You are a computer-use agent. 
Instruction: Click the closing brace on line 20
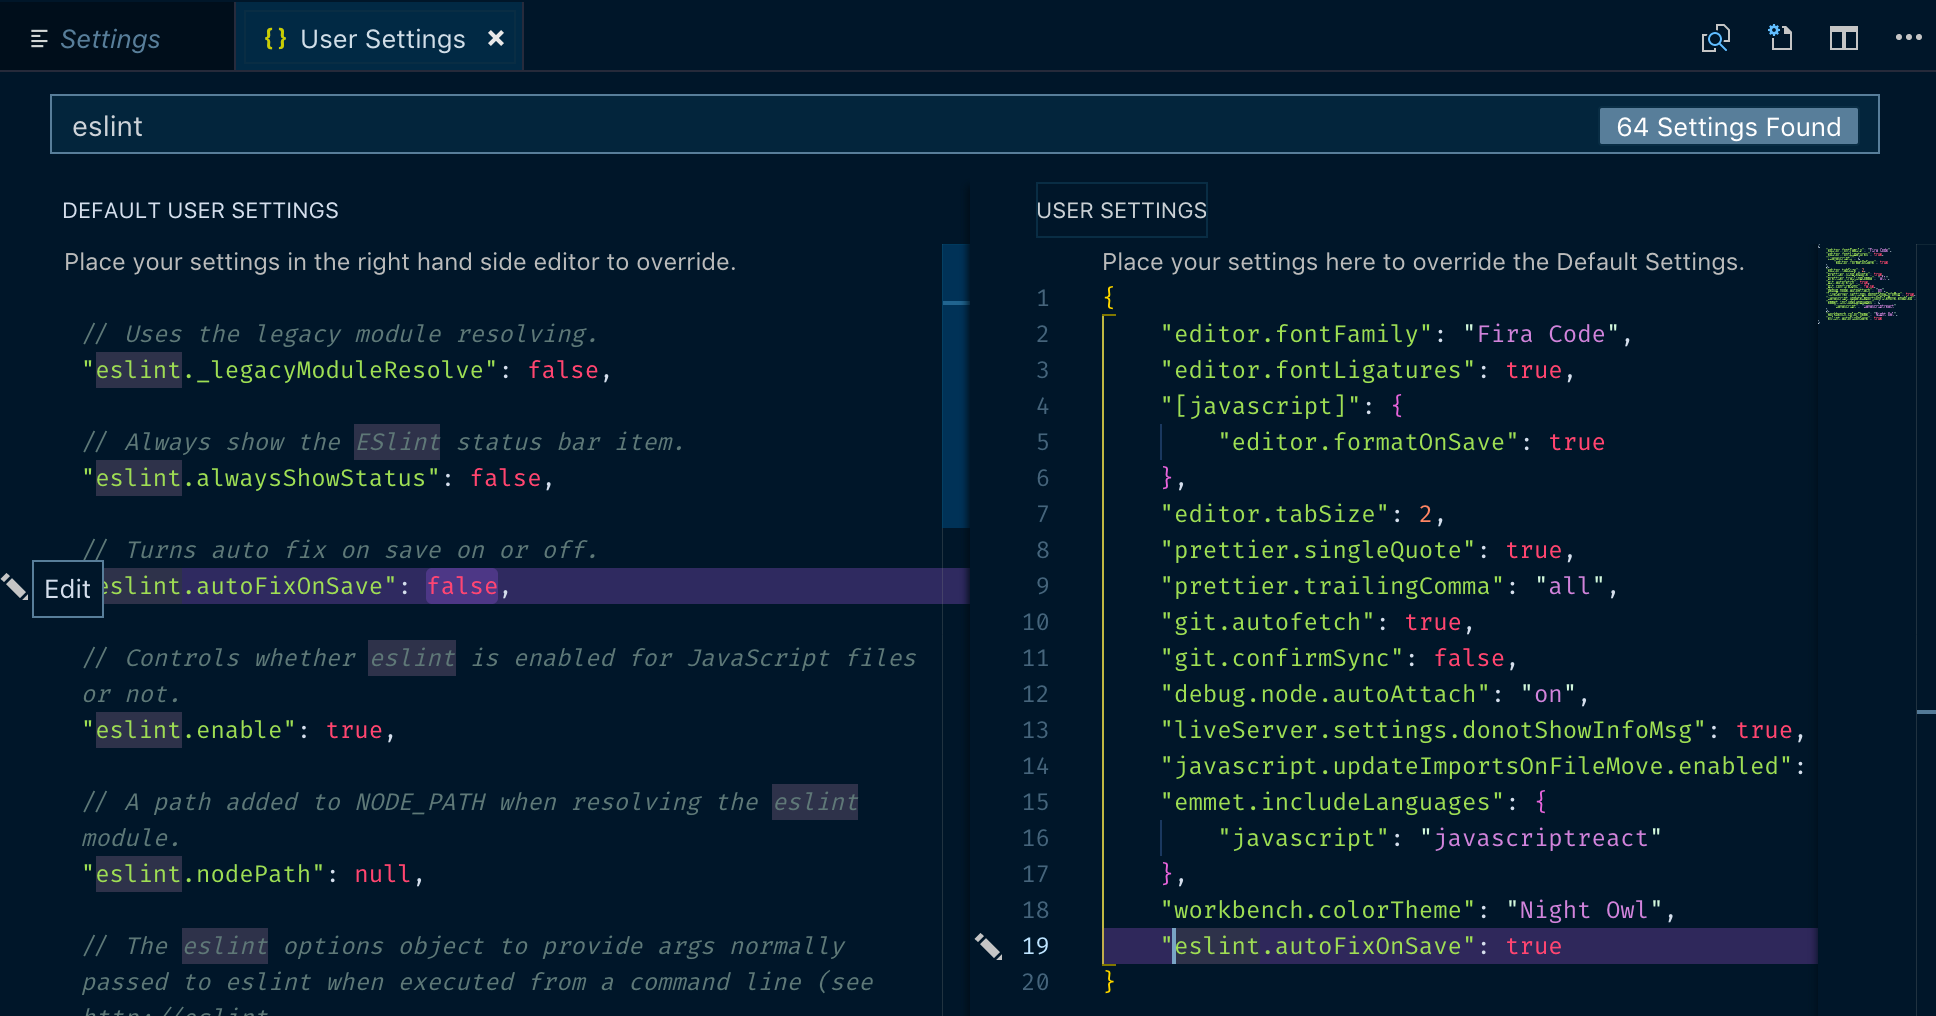[1109, 981]
